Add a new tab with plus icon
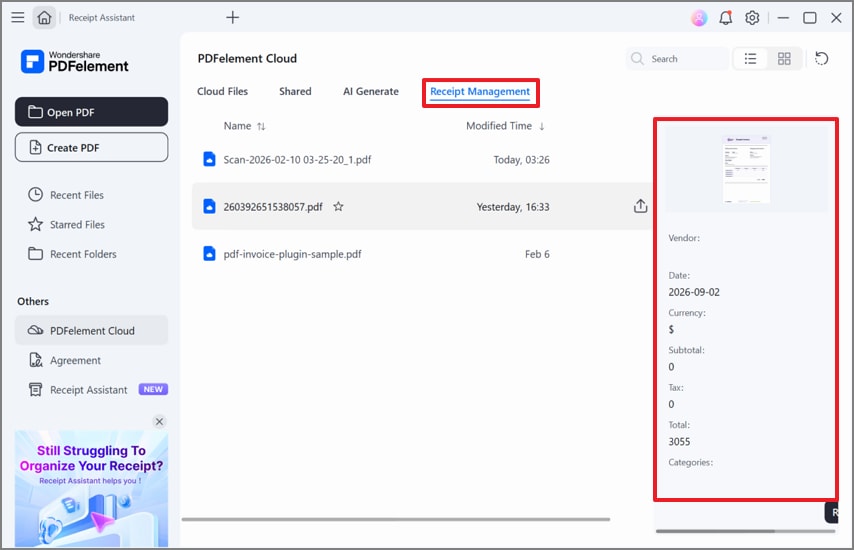Viewport: 854px width, 550px height. tap(233, 17)
